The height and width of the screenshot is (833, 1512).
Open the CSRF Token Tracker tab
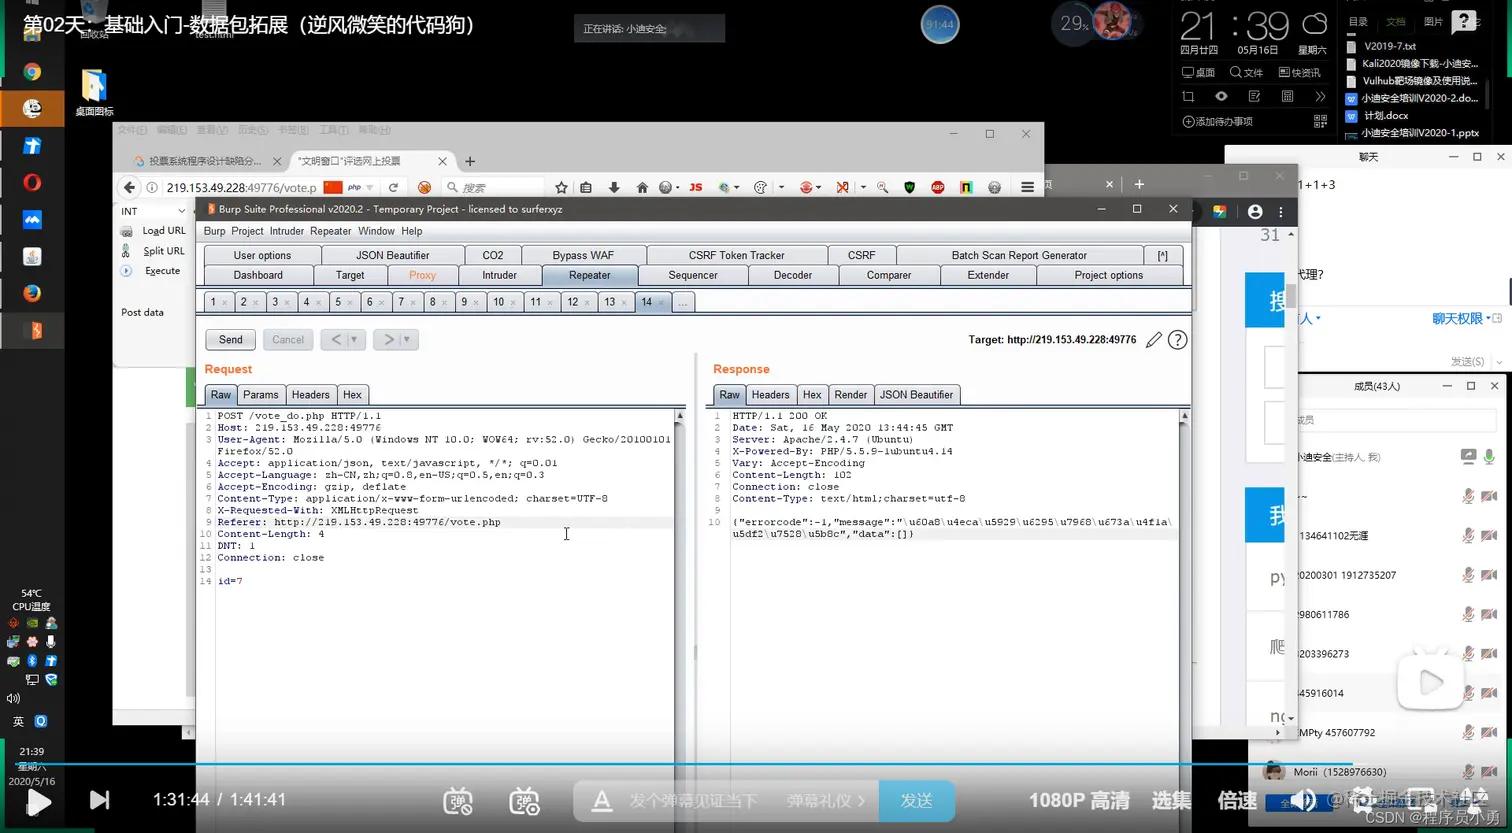pos(737,255)
